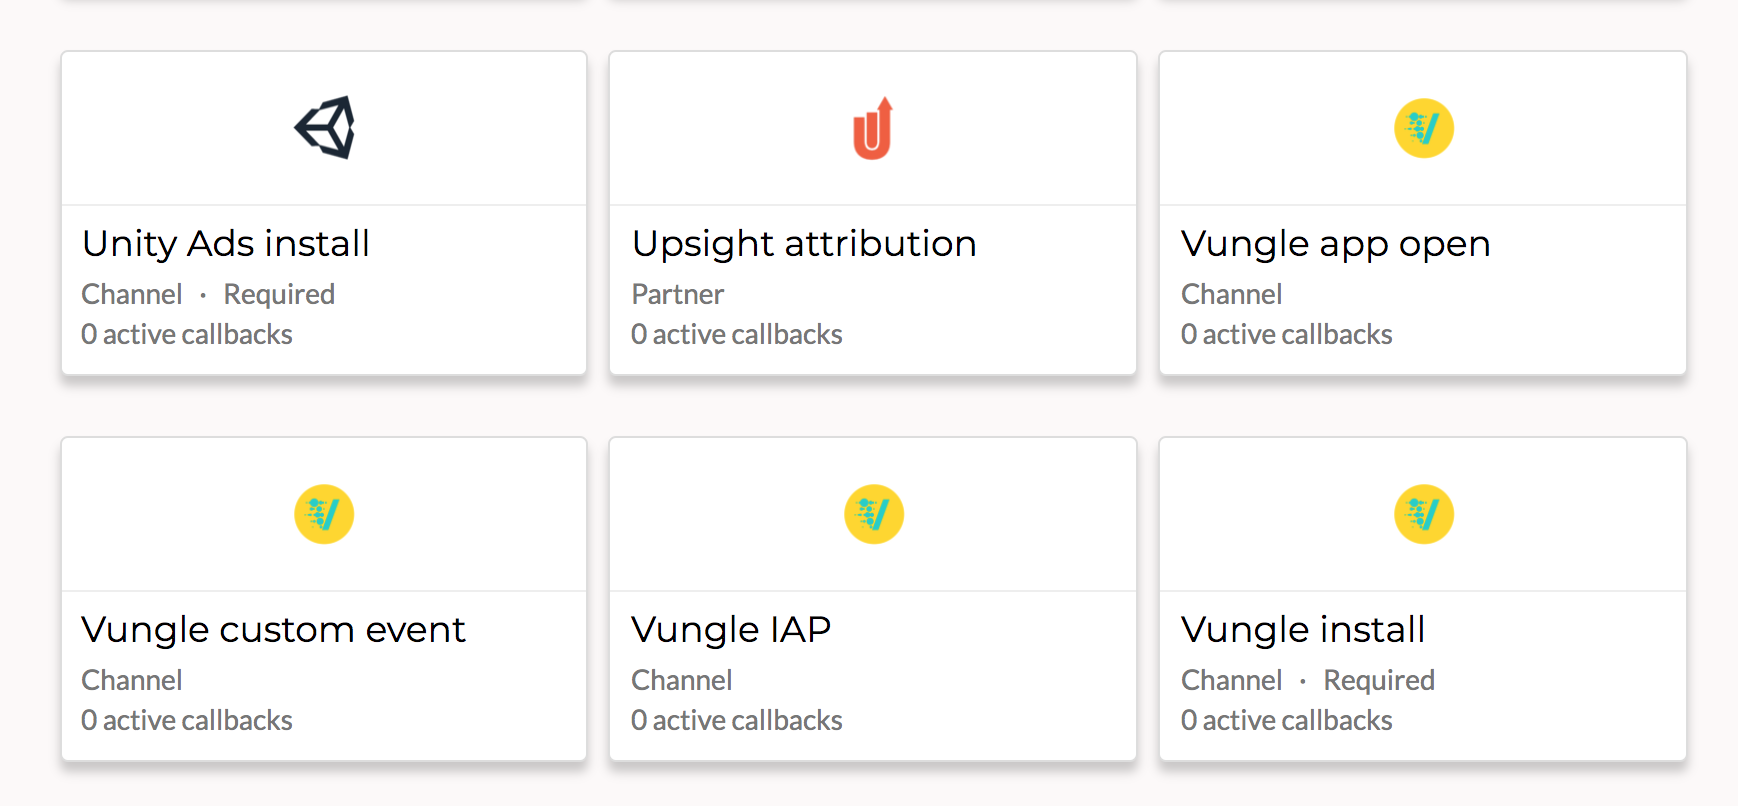Select the Vungle app open logo

(1423, 128)
